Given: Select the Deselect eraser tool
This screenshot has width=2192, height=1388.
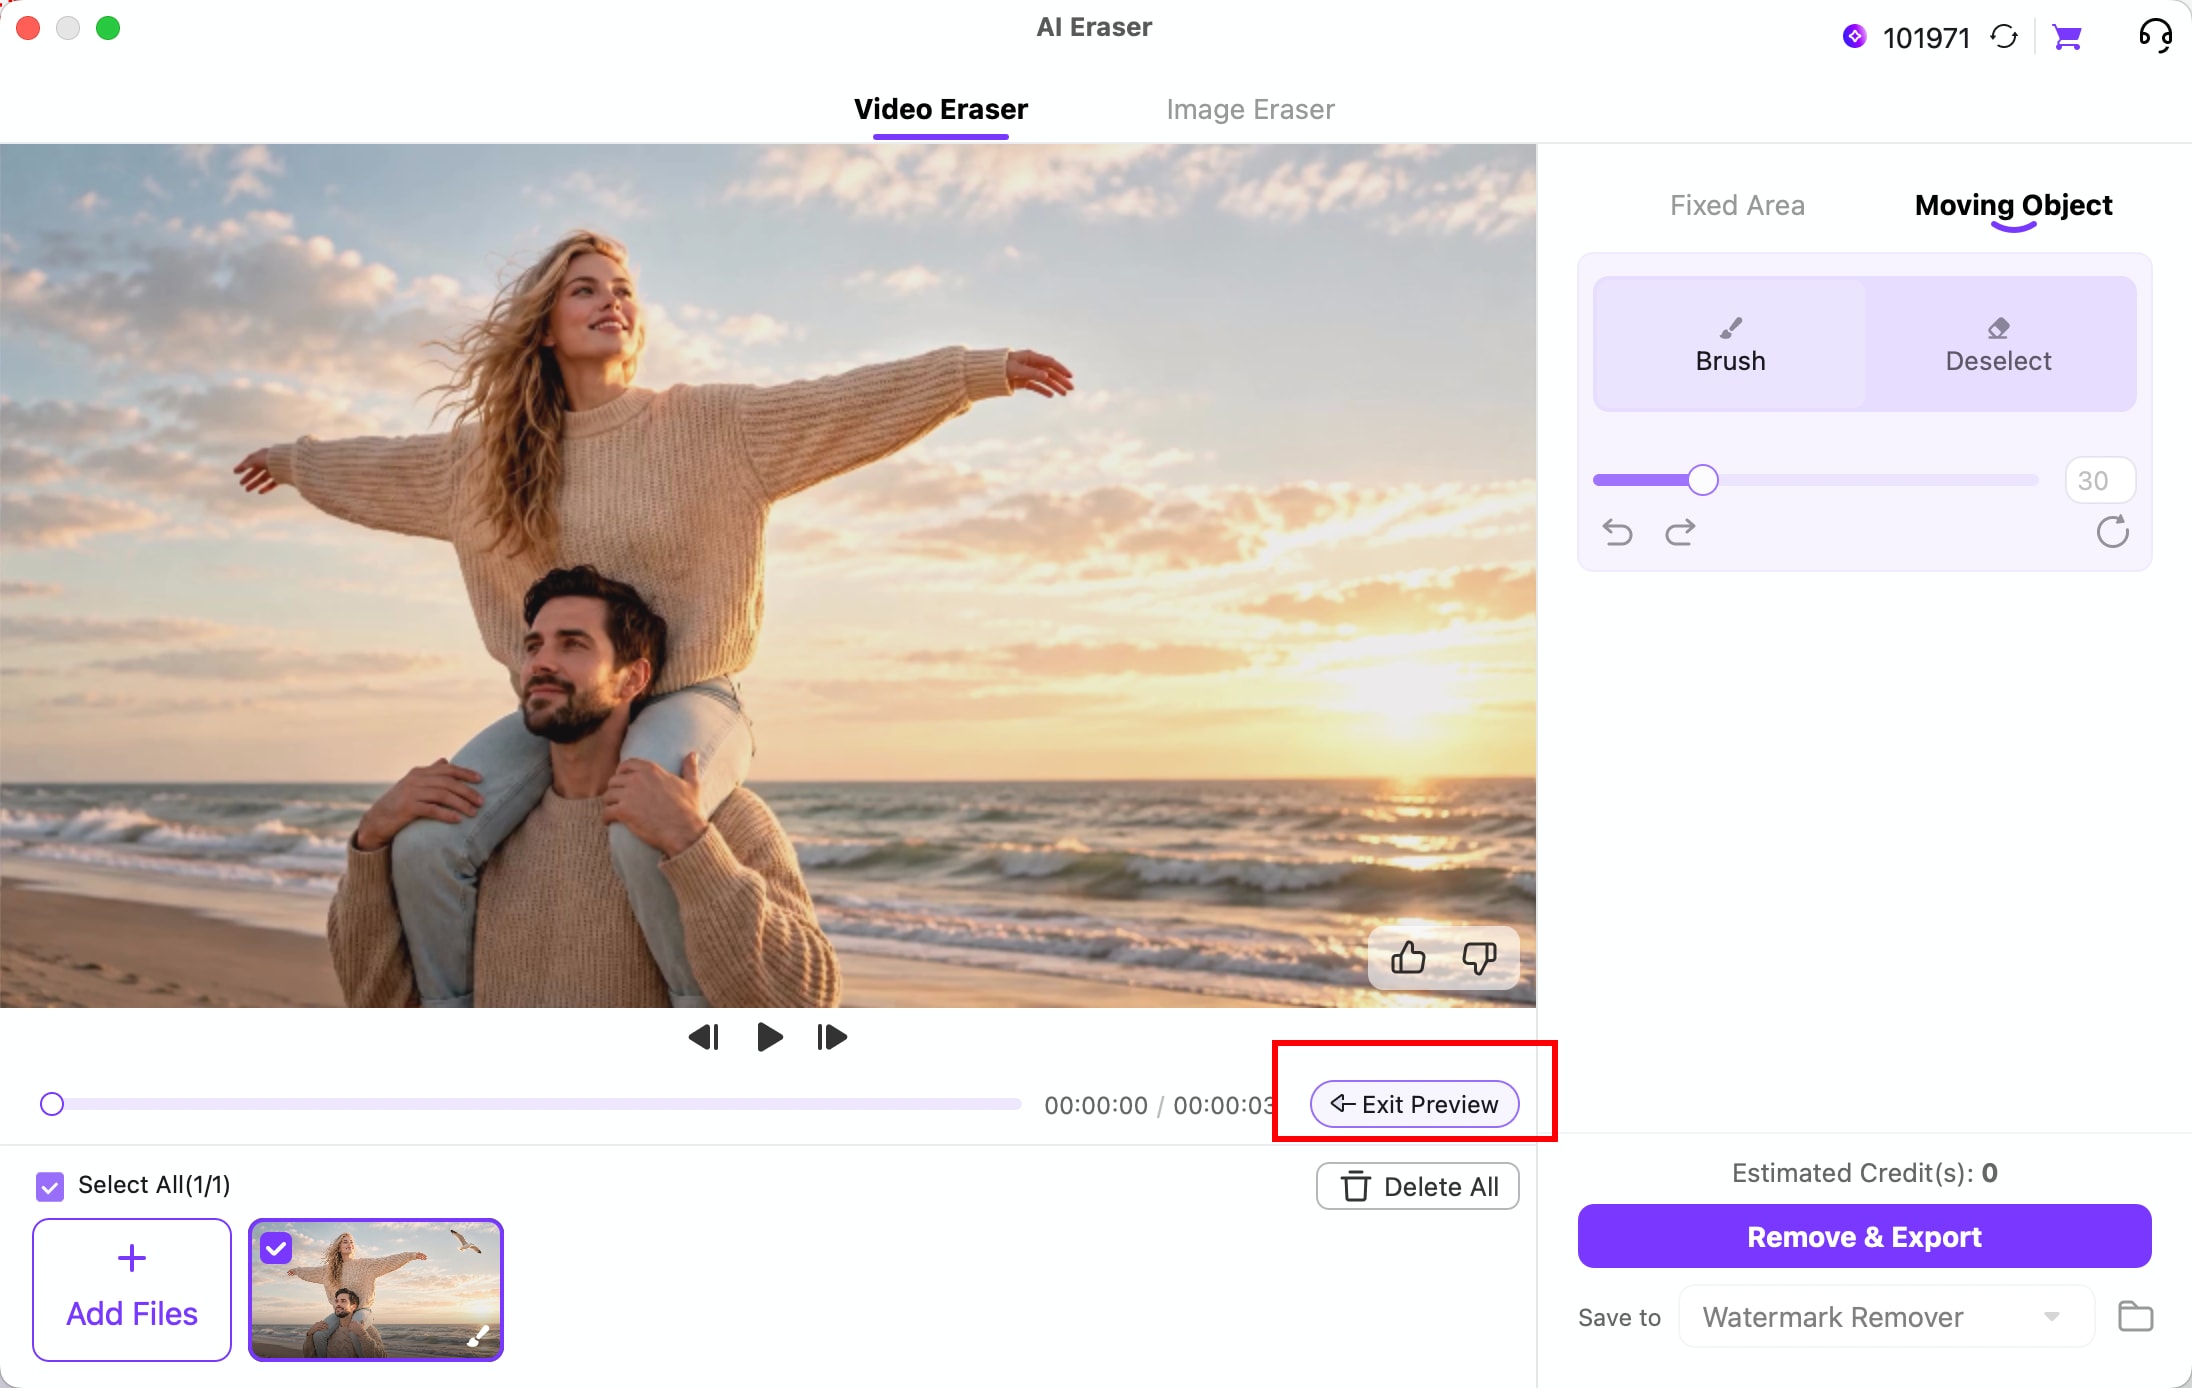Looking at the screenshot, I should (1998, 344).
